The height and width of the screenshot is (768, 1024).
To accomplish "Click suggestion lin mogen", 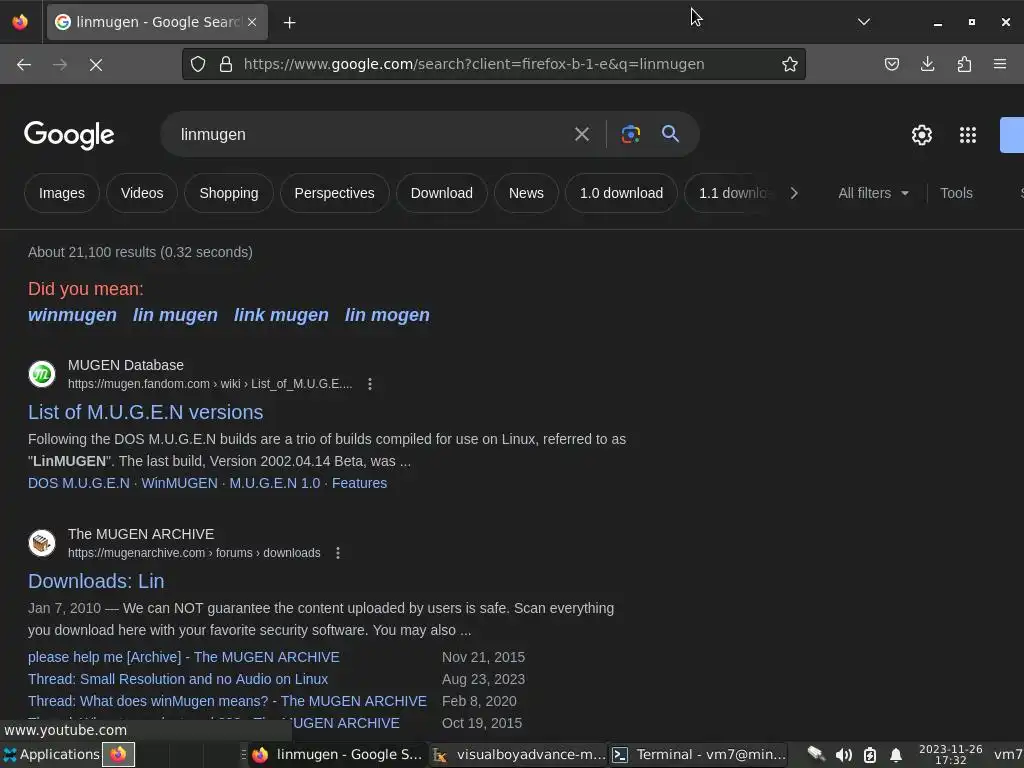I will [x=387, y=315].
